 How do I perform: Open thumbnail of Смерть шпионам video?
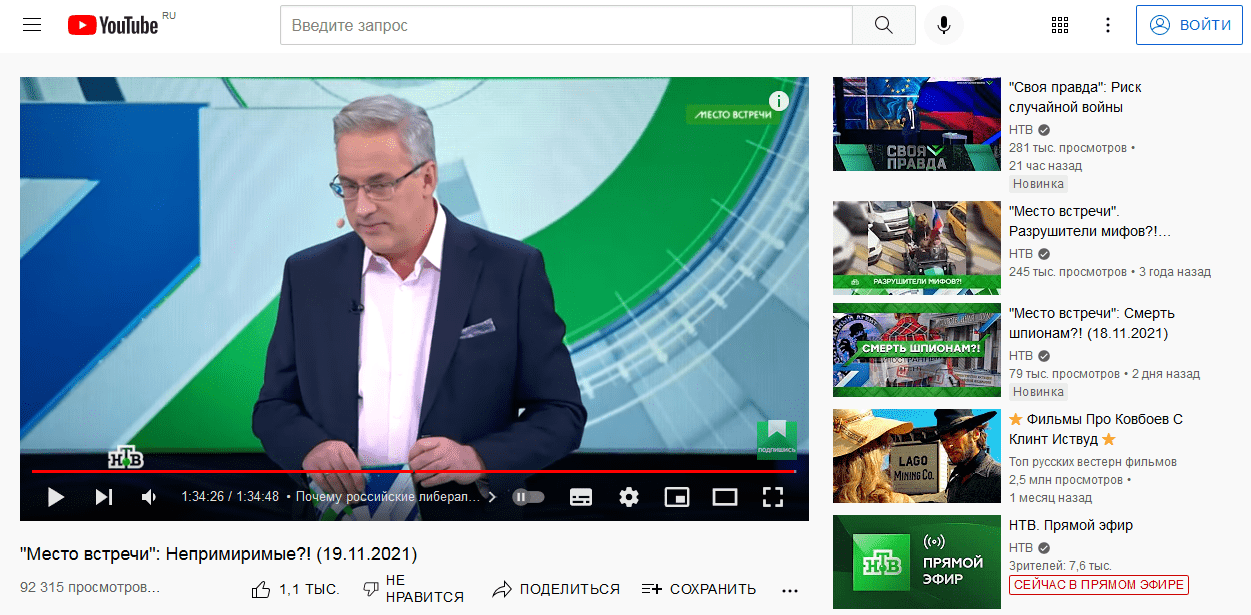(x=917, y=350)
